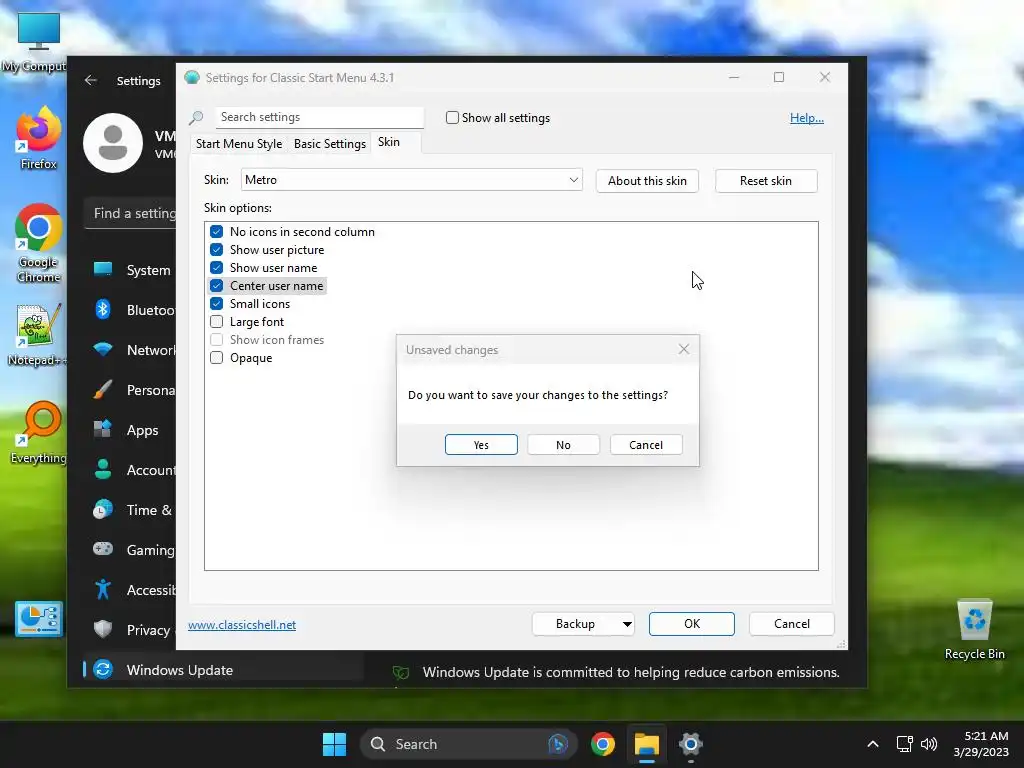The width and height of the screenshot is (1024, 768).
Task: Click the Bing icon in taskbar search
Action: click(558, 744)
